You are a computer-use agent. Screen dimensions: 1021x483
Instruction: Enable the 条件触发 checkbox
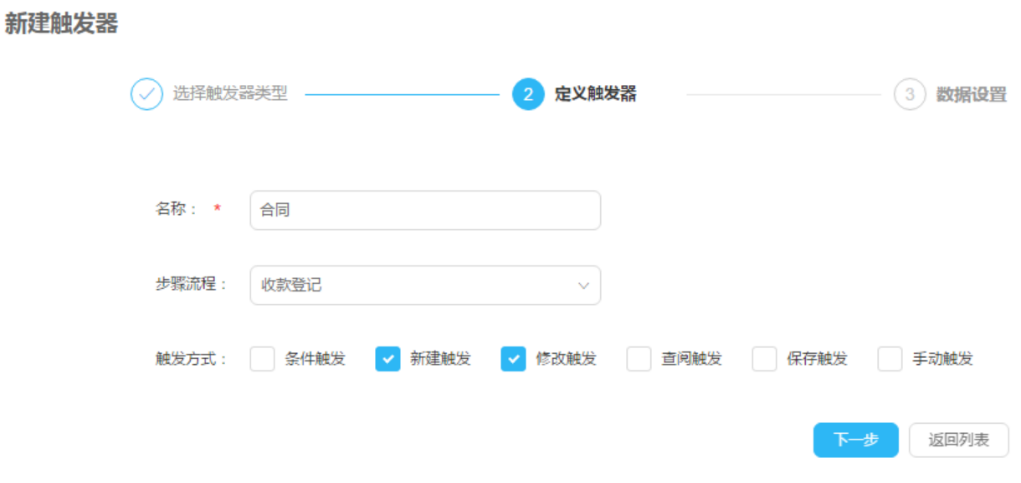click(262, 359)
